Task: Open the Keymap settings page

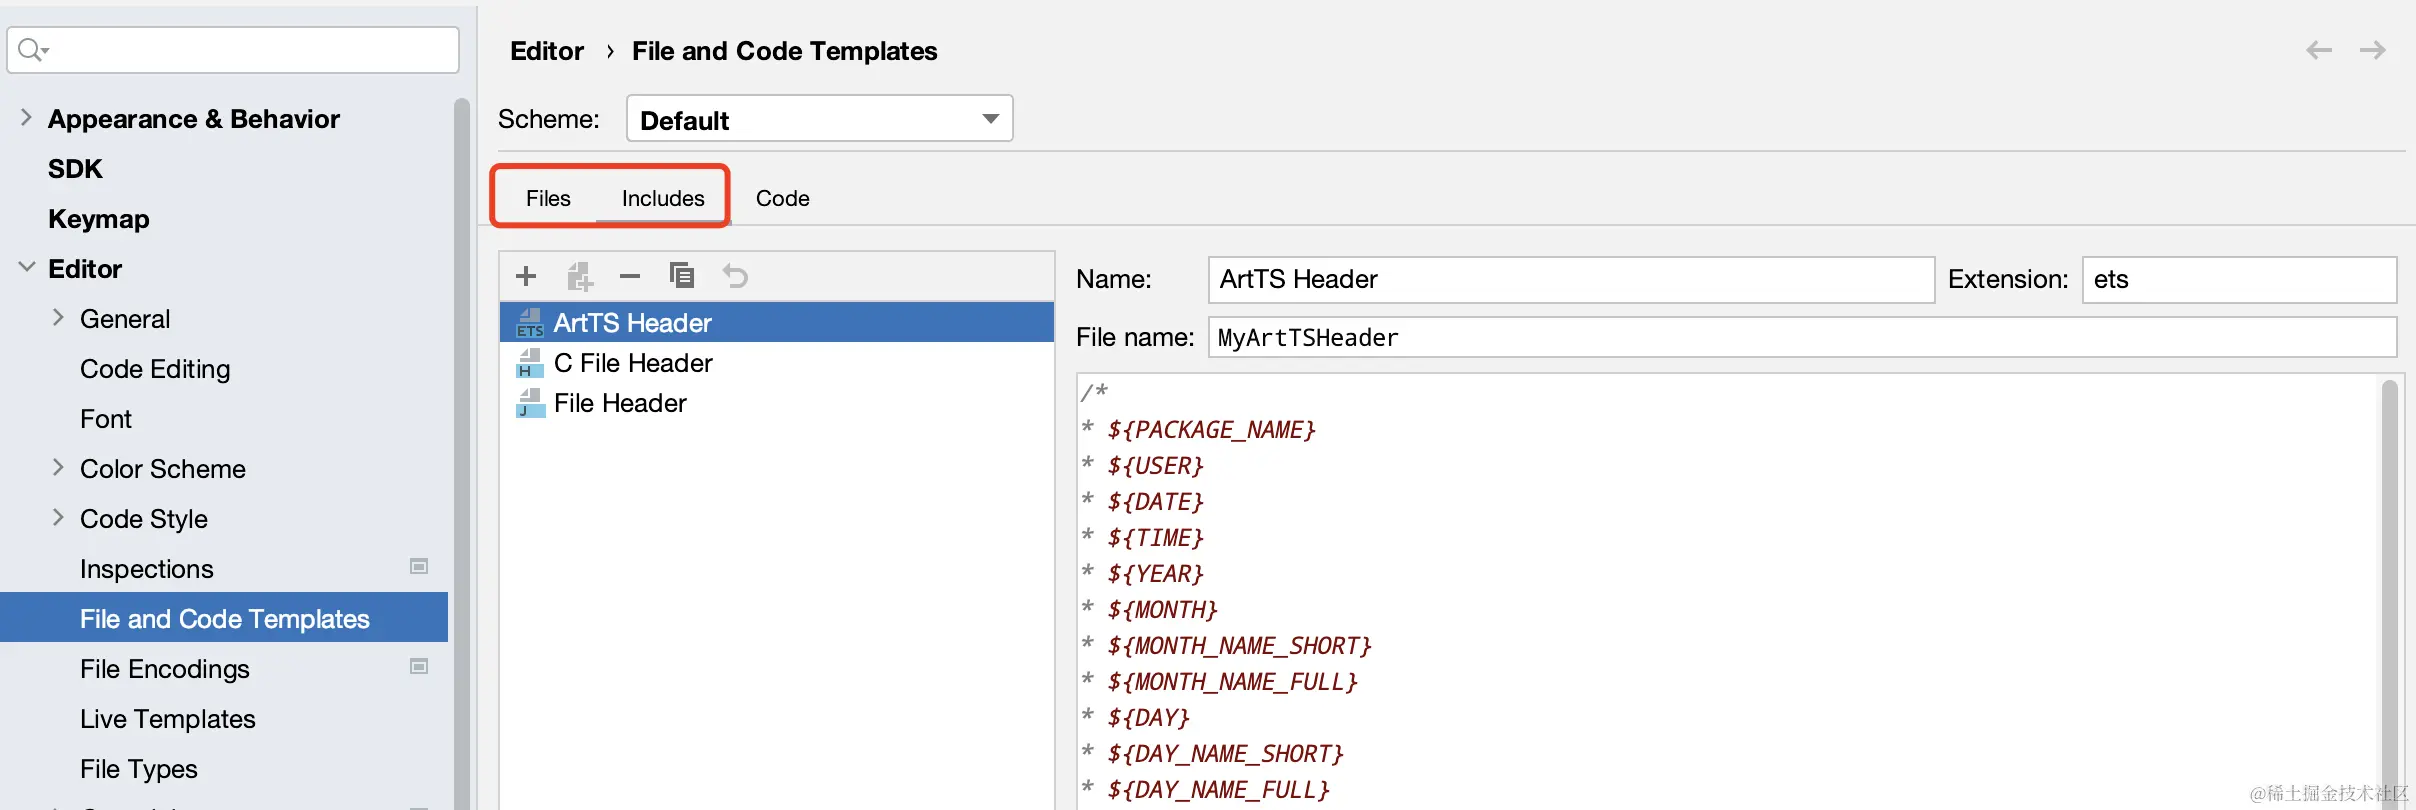Action: click(x=99, y=219)
